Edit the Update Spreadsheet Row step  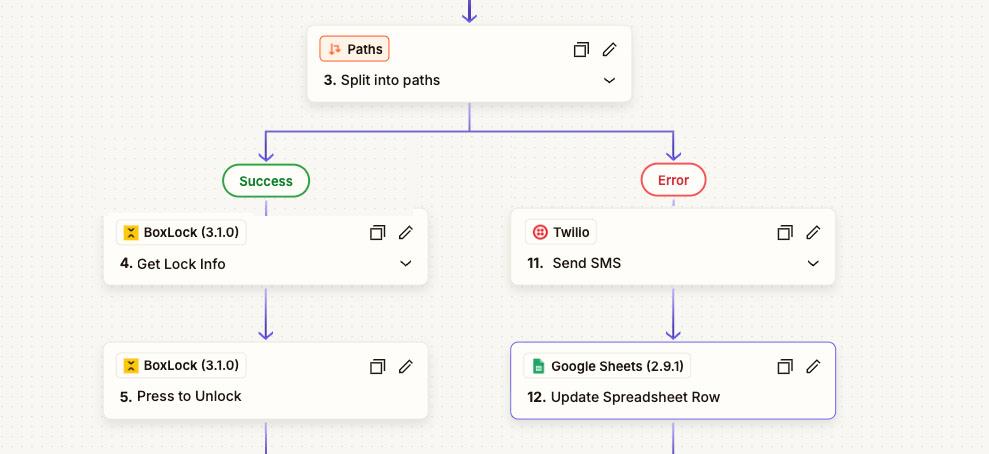pyautogui.click(x=813, y=366)
